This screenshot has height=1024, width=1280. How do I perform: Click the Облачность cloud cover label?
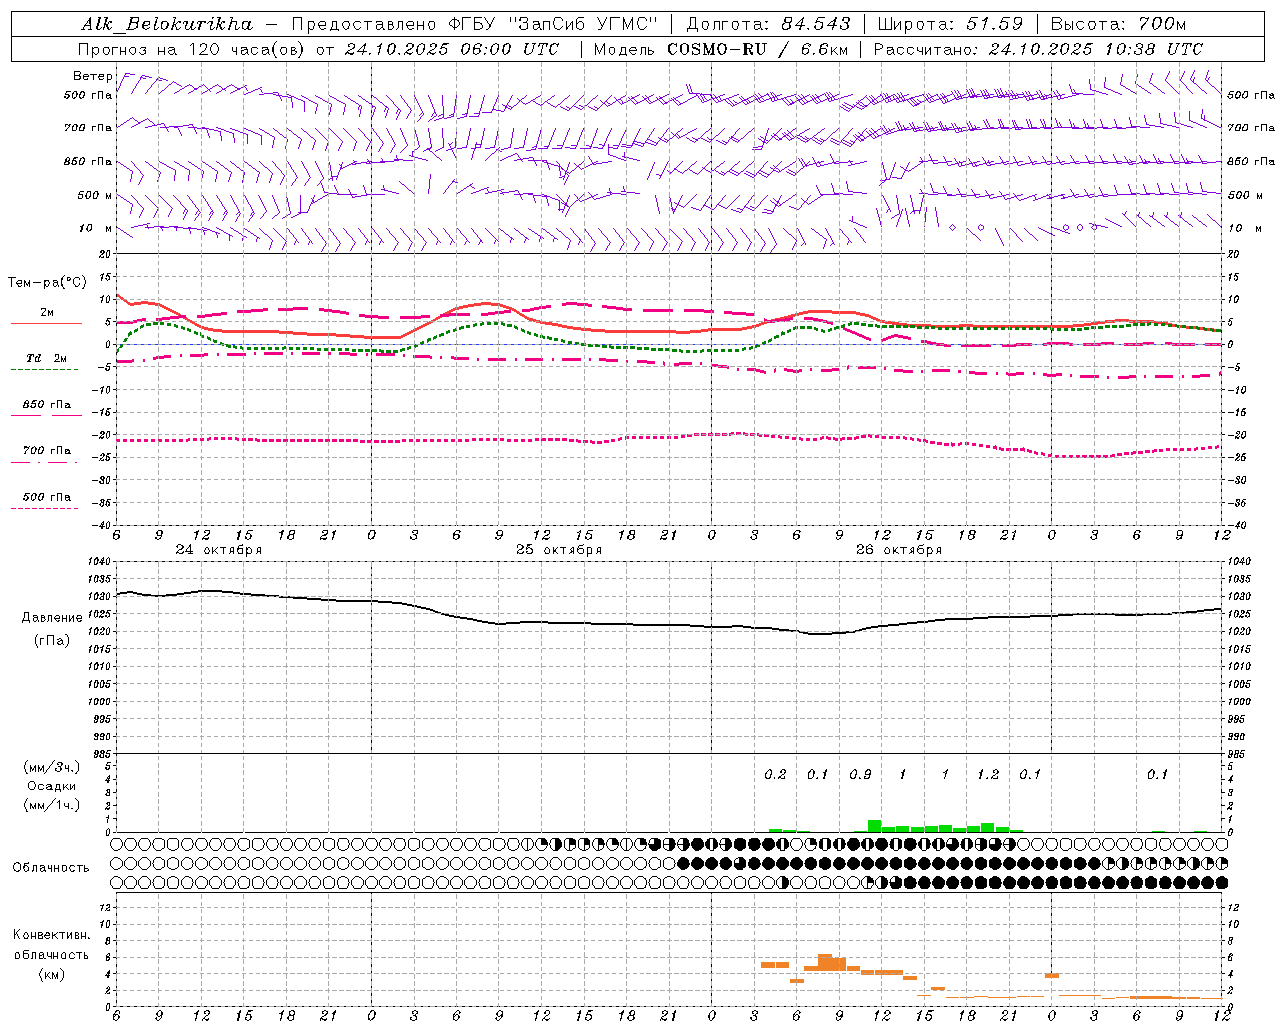coord(51,868)
